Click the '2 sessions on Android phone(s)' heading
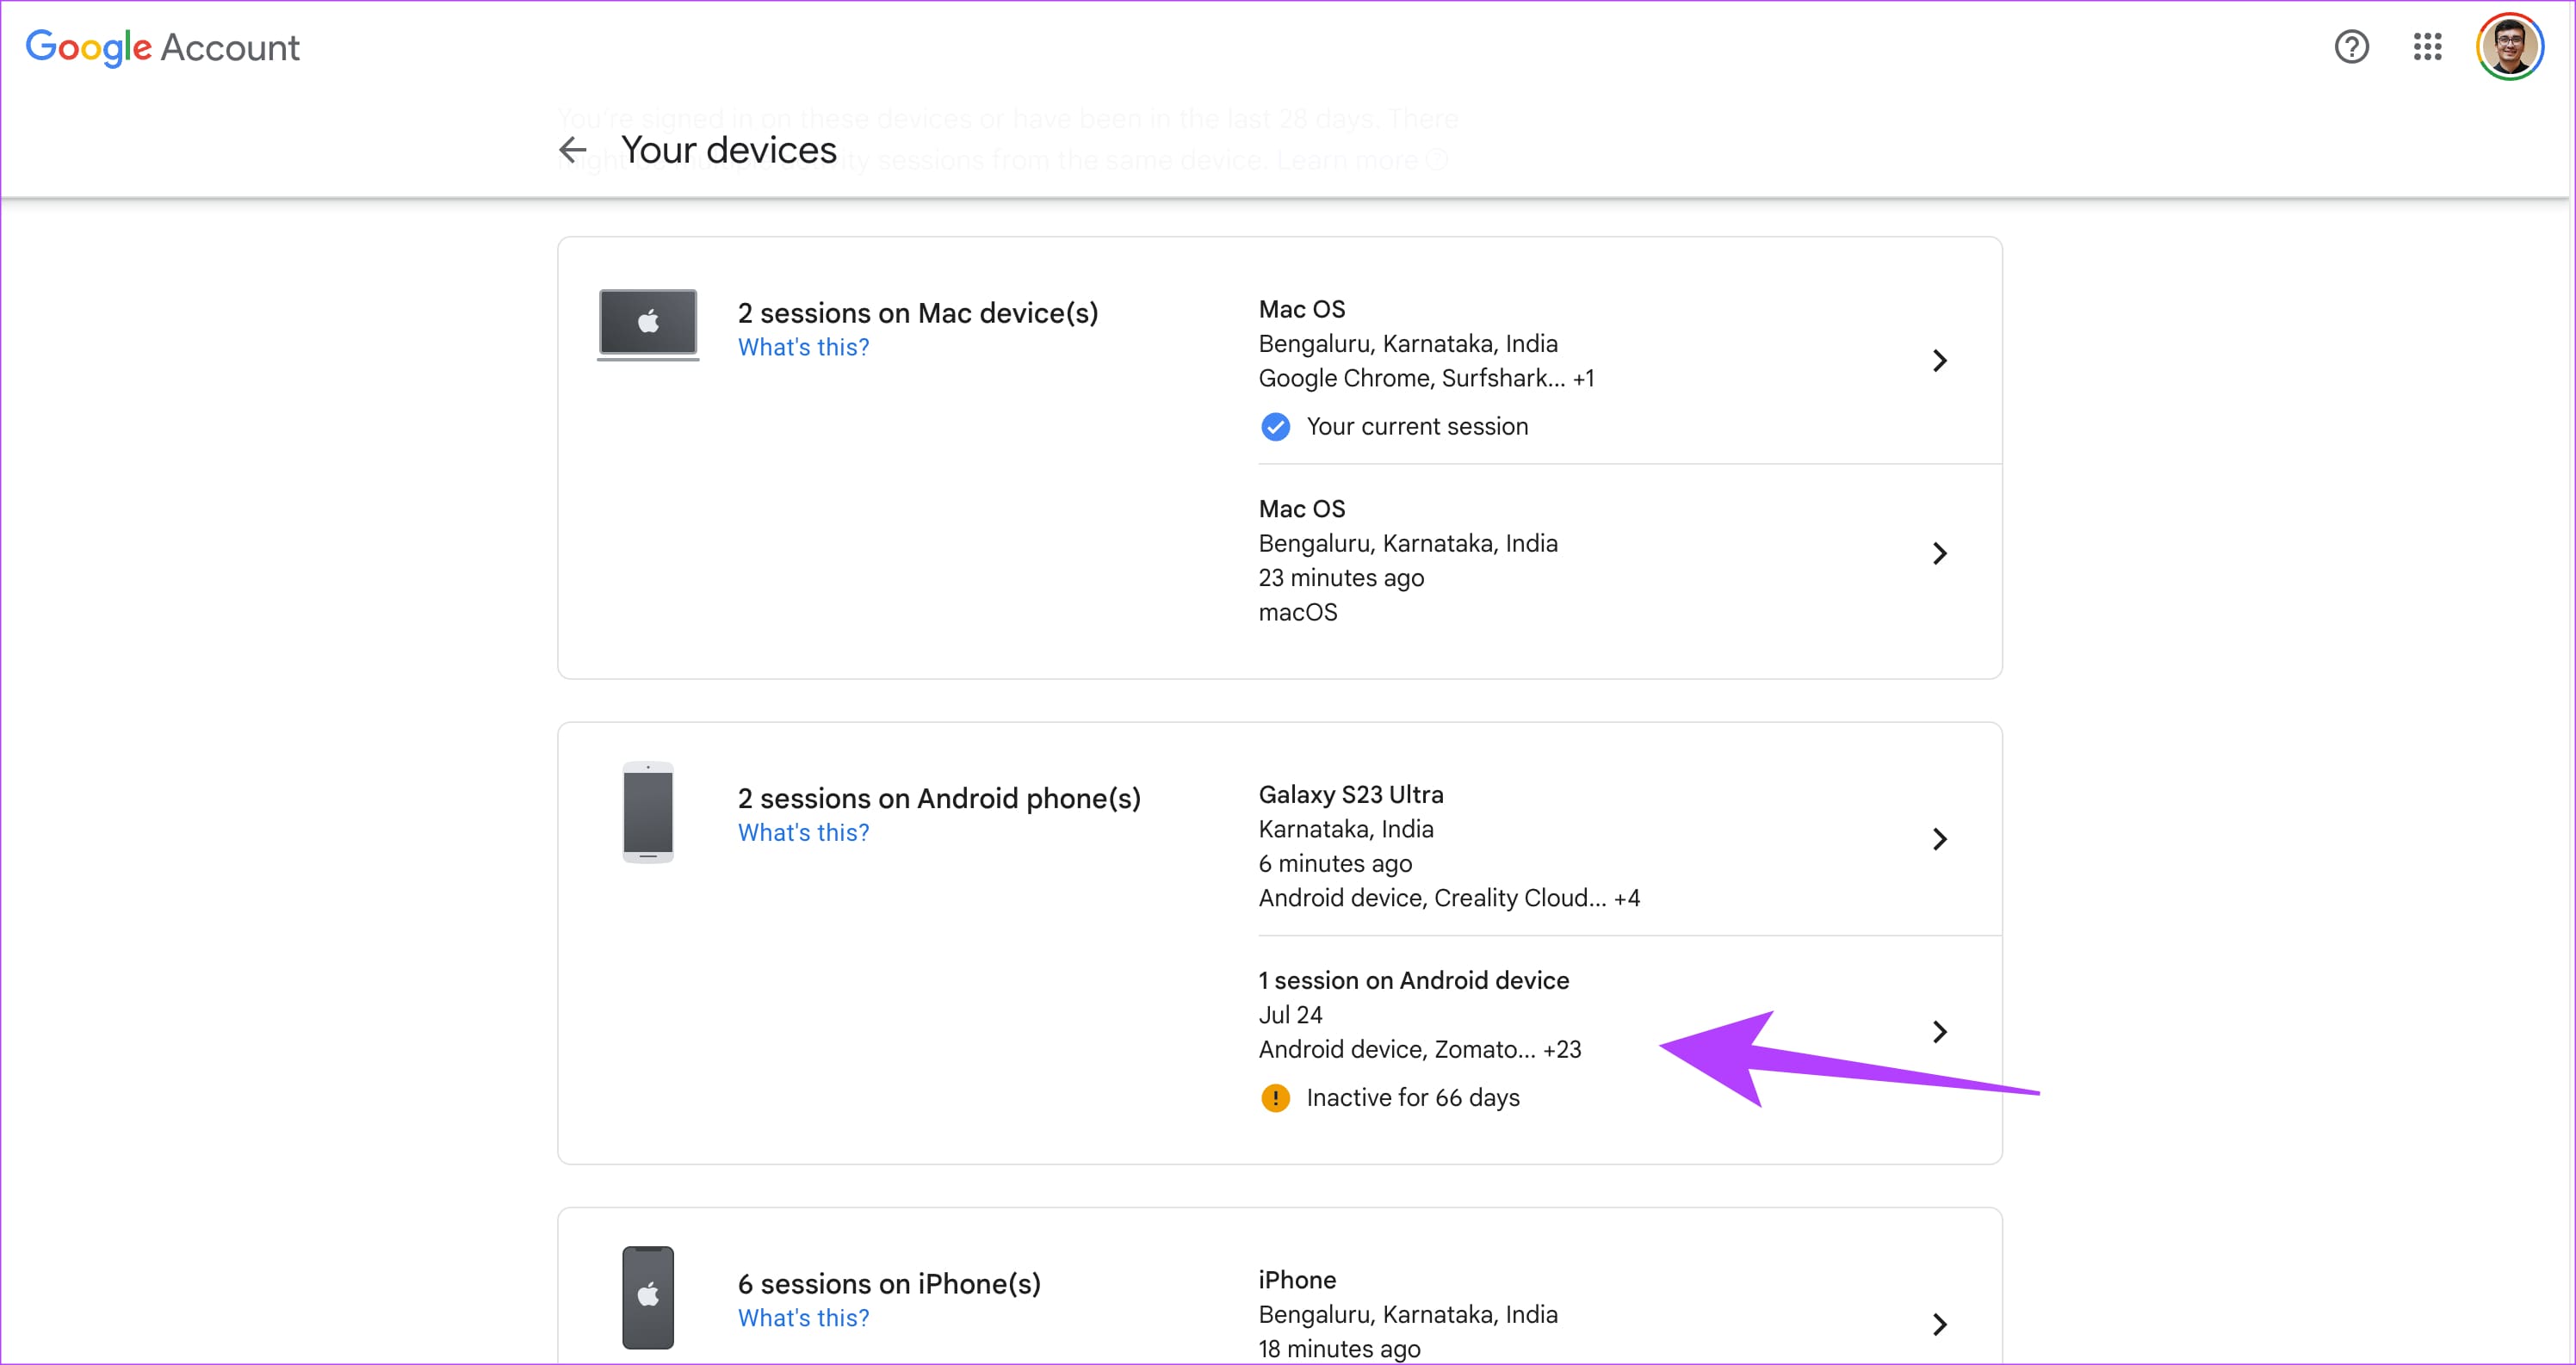The width and height of the screenshot is (2576, 1365). [x=939, y=798]
